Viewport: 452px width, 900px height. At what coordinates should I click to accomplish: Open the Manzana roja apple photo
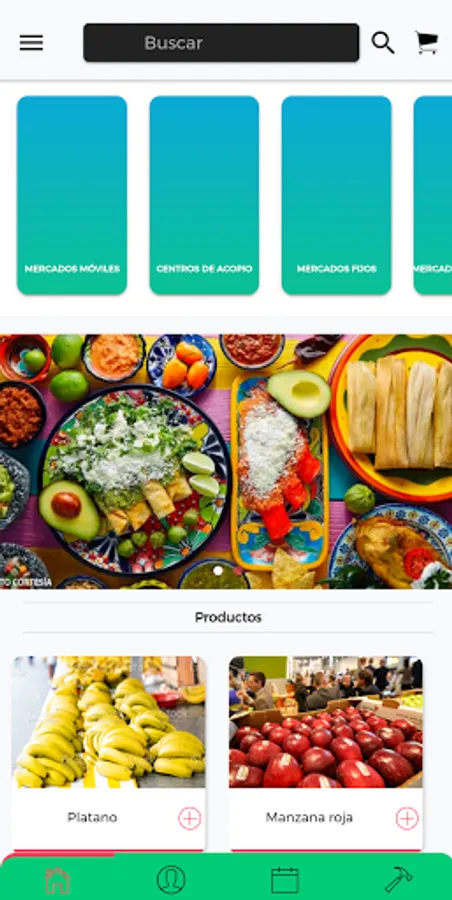pos(326,722)
